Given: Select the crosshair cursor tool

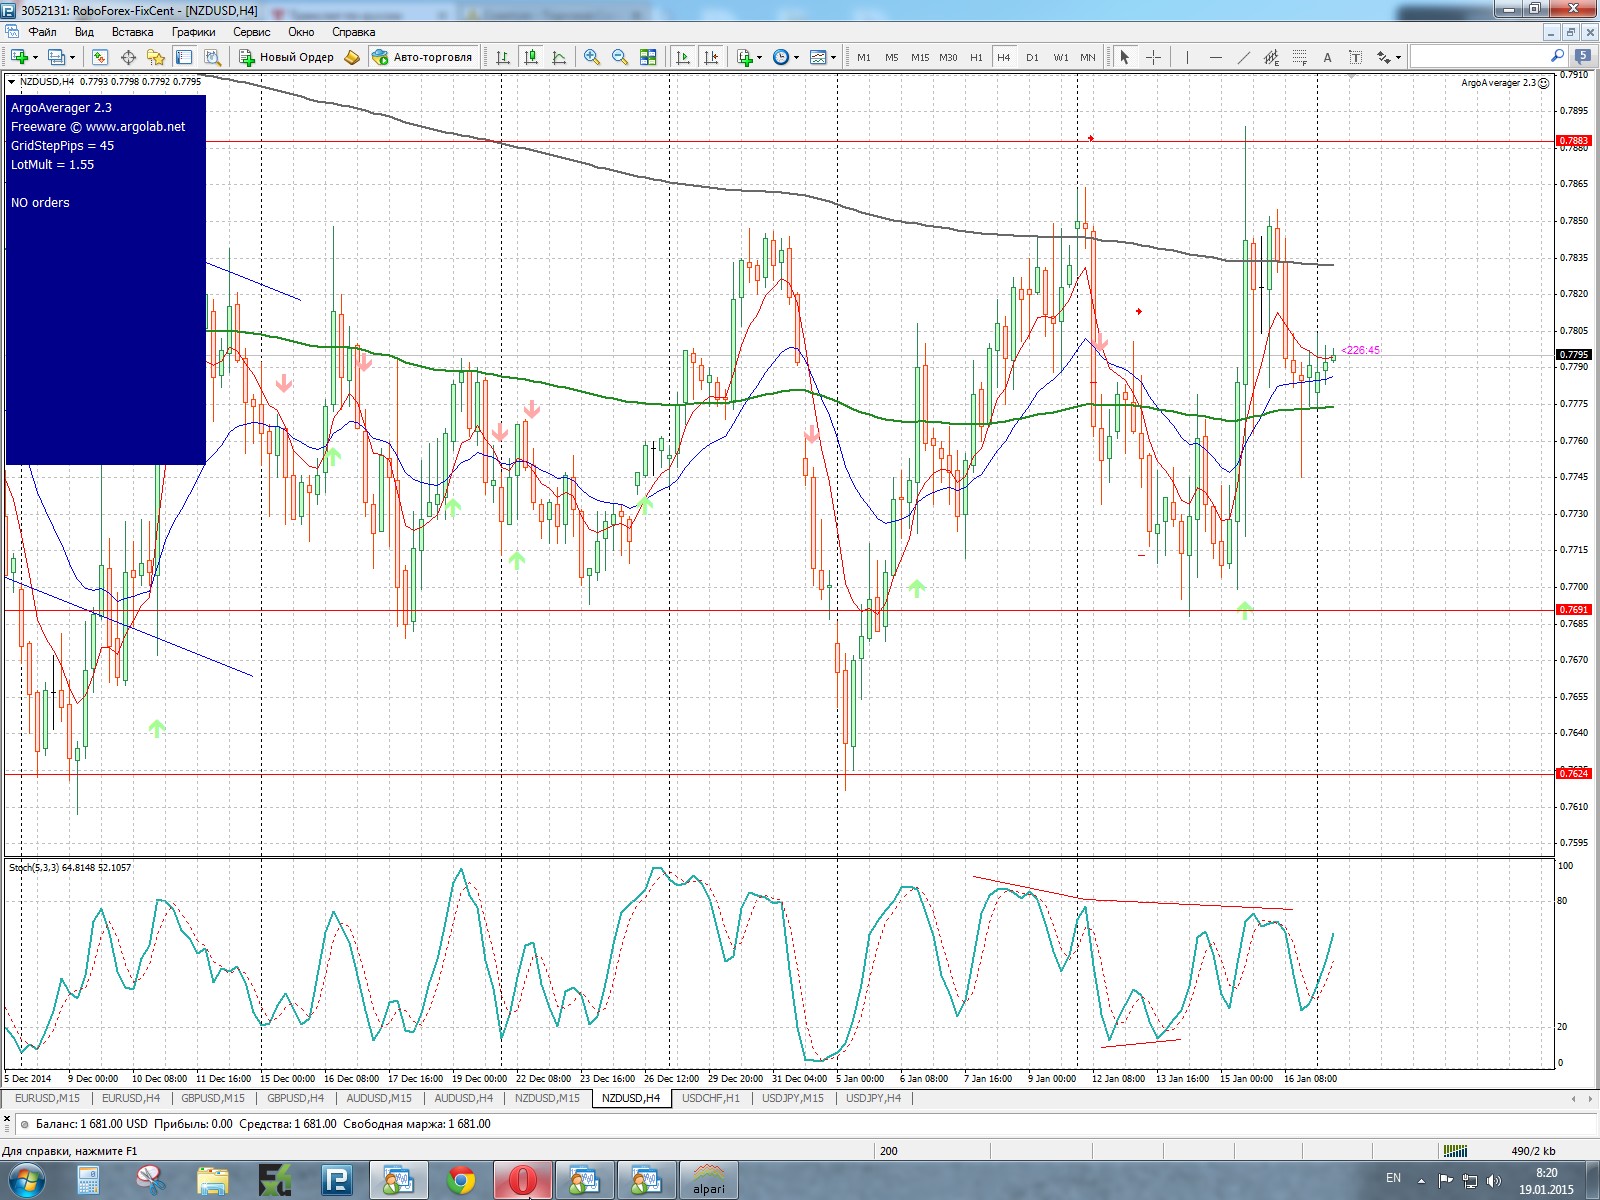Looking at the screenshot, I should (x=1153, y=57).
